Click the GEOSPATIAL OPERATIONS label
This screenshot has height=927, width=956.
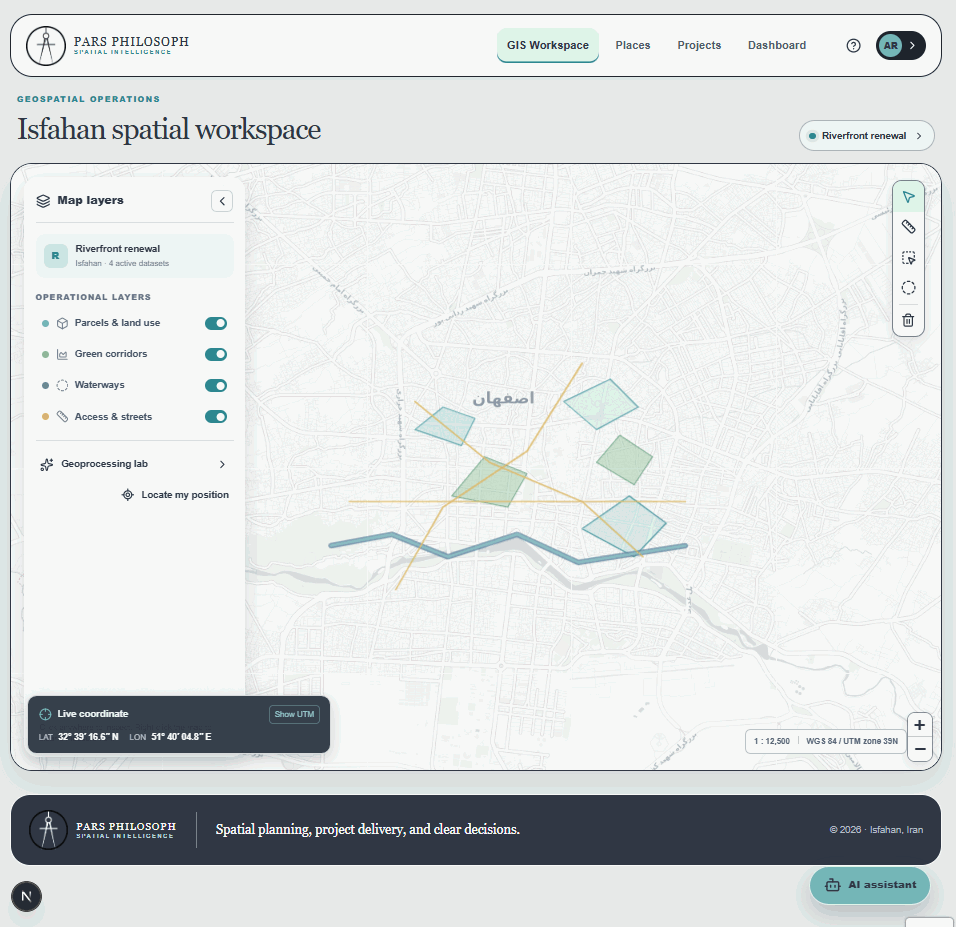pyautogui.click(x=88, y=99)
